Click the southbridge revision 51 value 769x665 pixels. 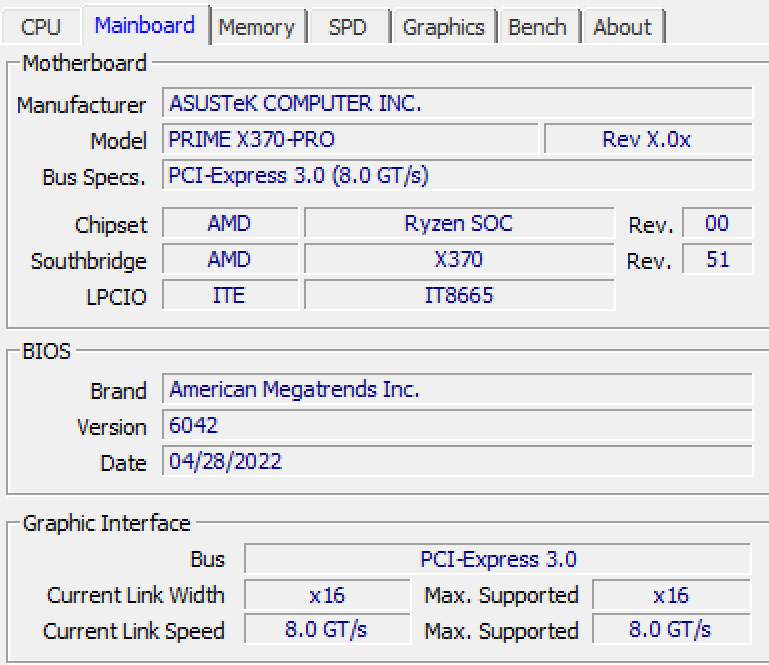717,259
